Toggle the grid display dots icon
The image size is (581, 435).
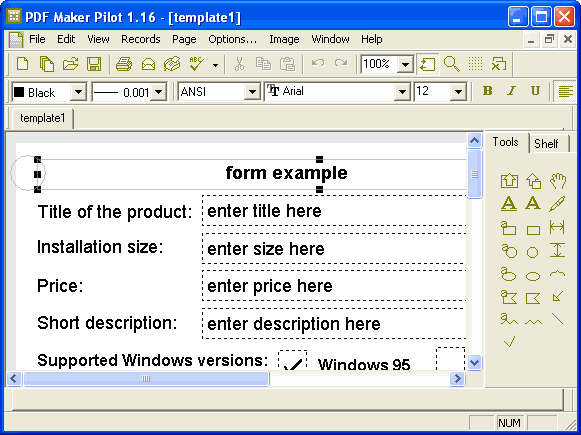click(475, 64)
